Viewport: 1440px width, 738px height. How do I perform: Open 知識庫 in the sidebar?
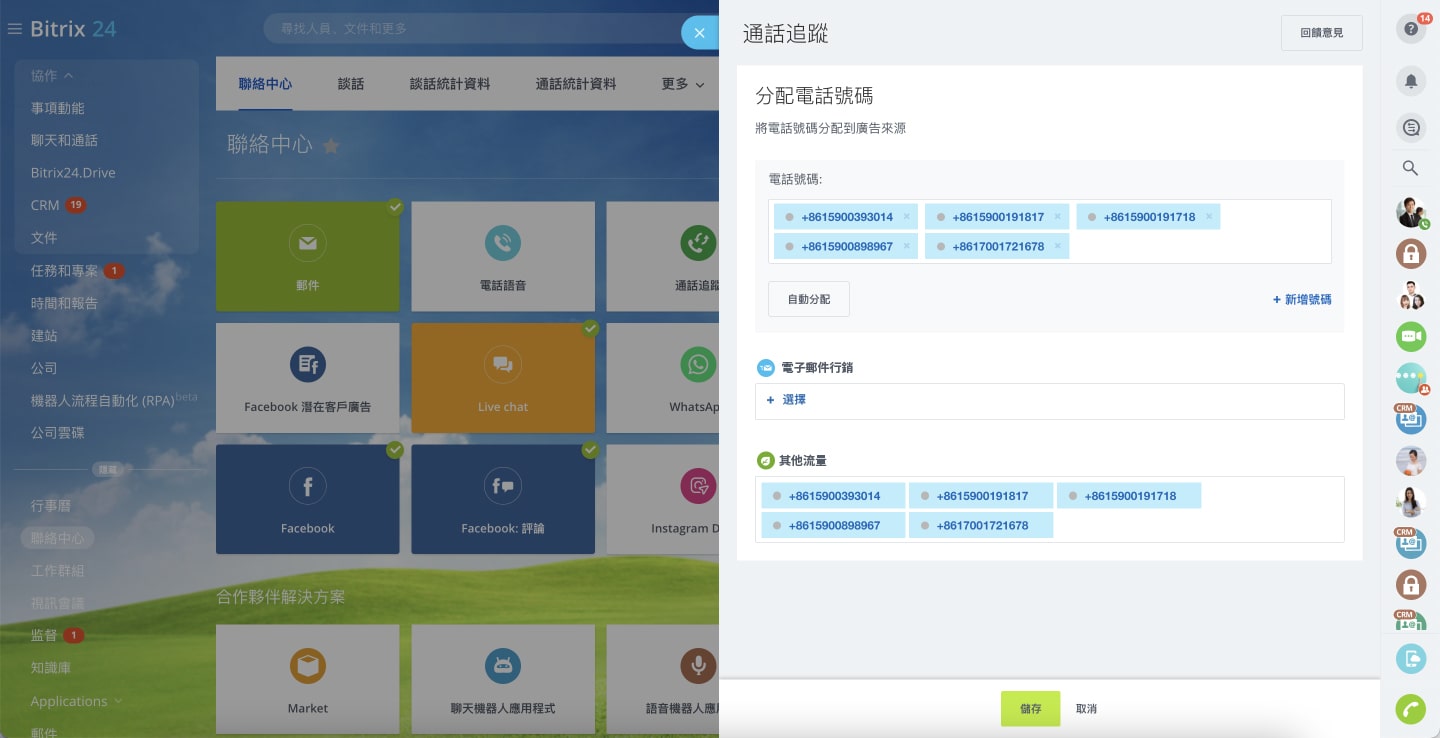51,667
